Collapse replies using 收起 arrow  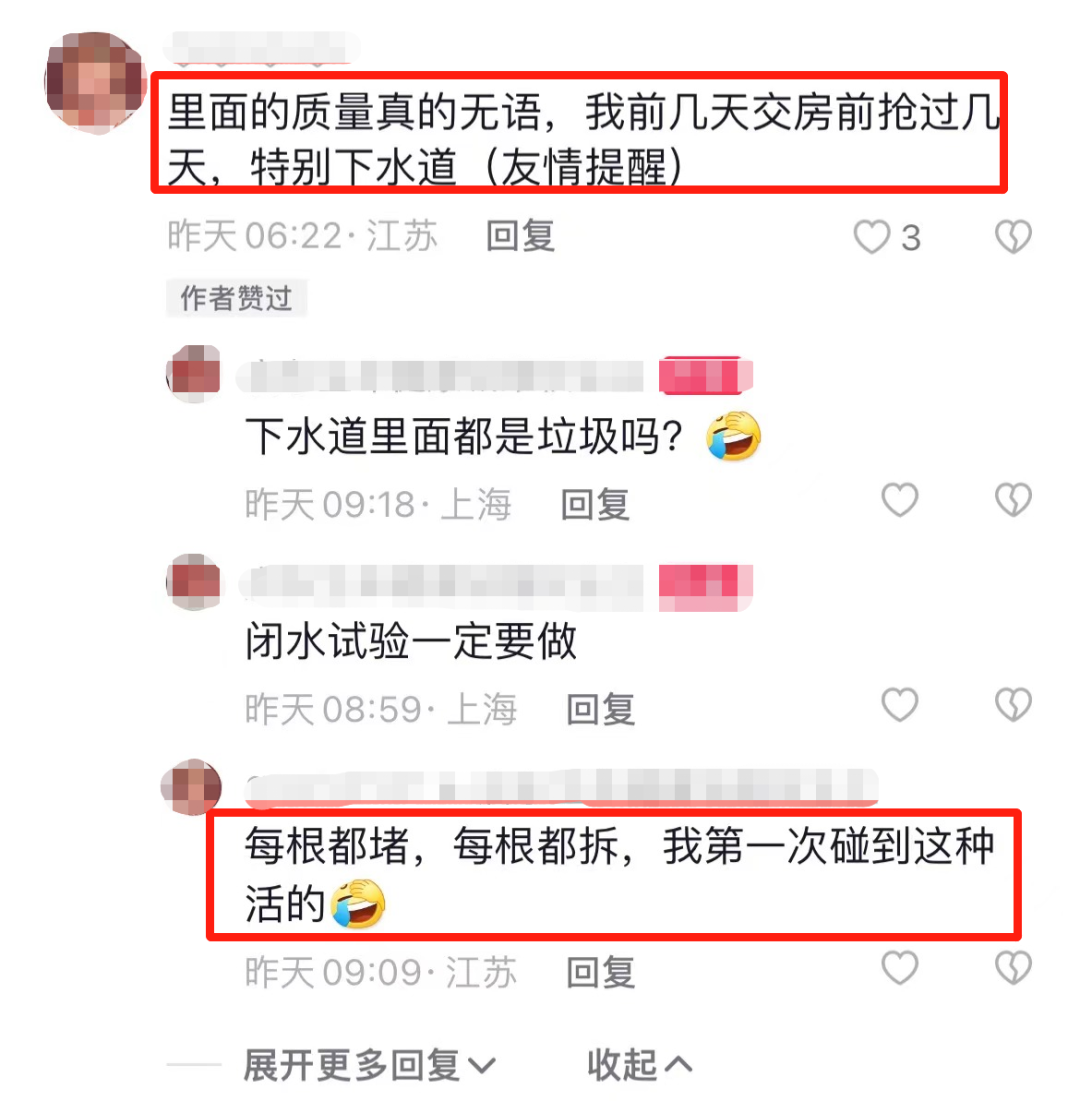[640, 1065]
